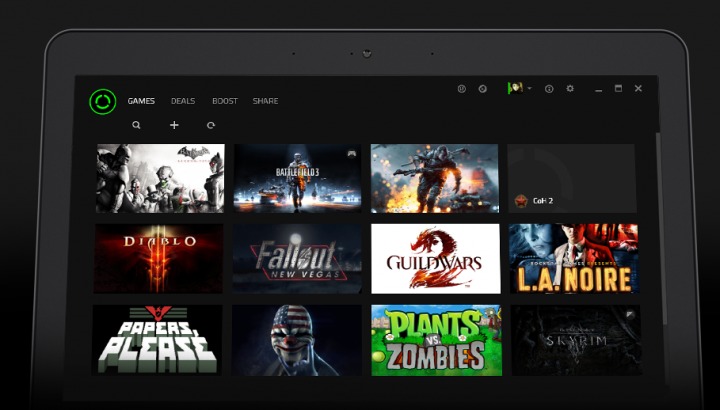Click the info icon near settings
The height and width of the screenshot is (410, 720).
coord(549,89)
